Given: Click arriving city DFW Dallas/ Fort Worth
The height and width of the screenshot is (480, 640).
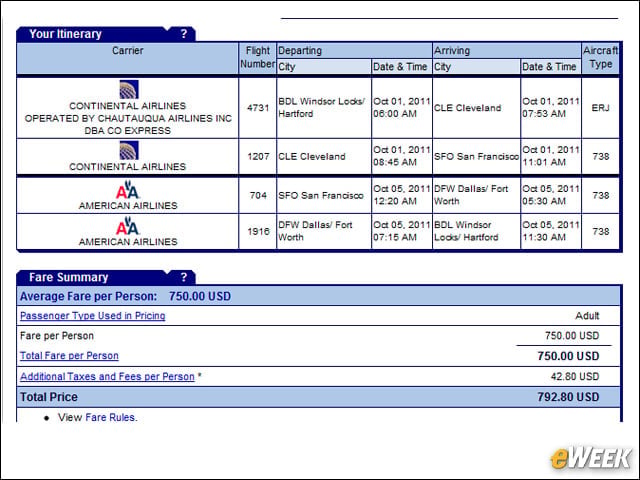Looking at the screenshot, I should (x=471, y=195).
